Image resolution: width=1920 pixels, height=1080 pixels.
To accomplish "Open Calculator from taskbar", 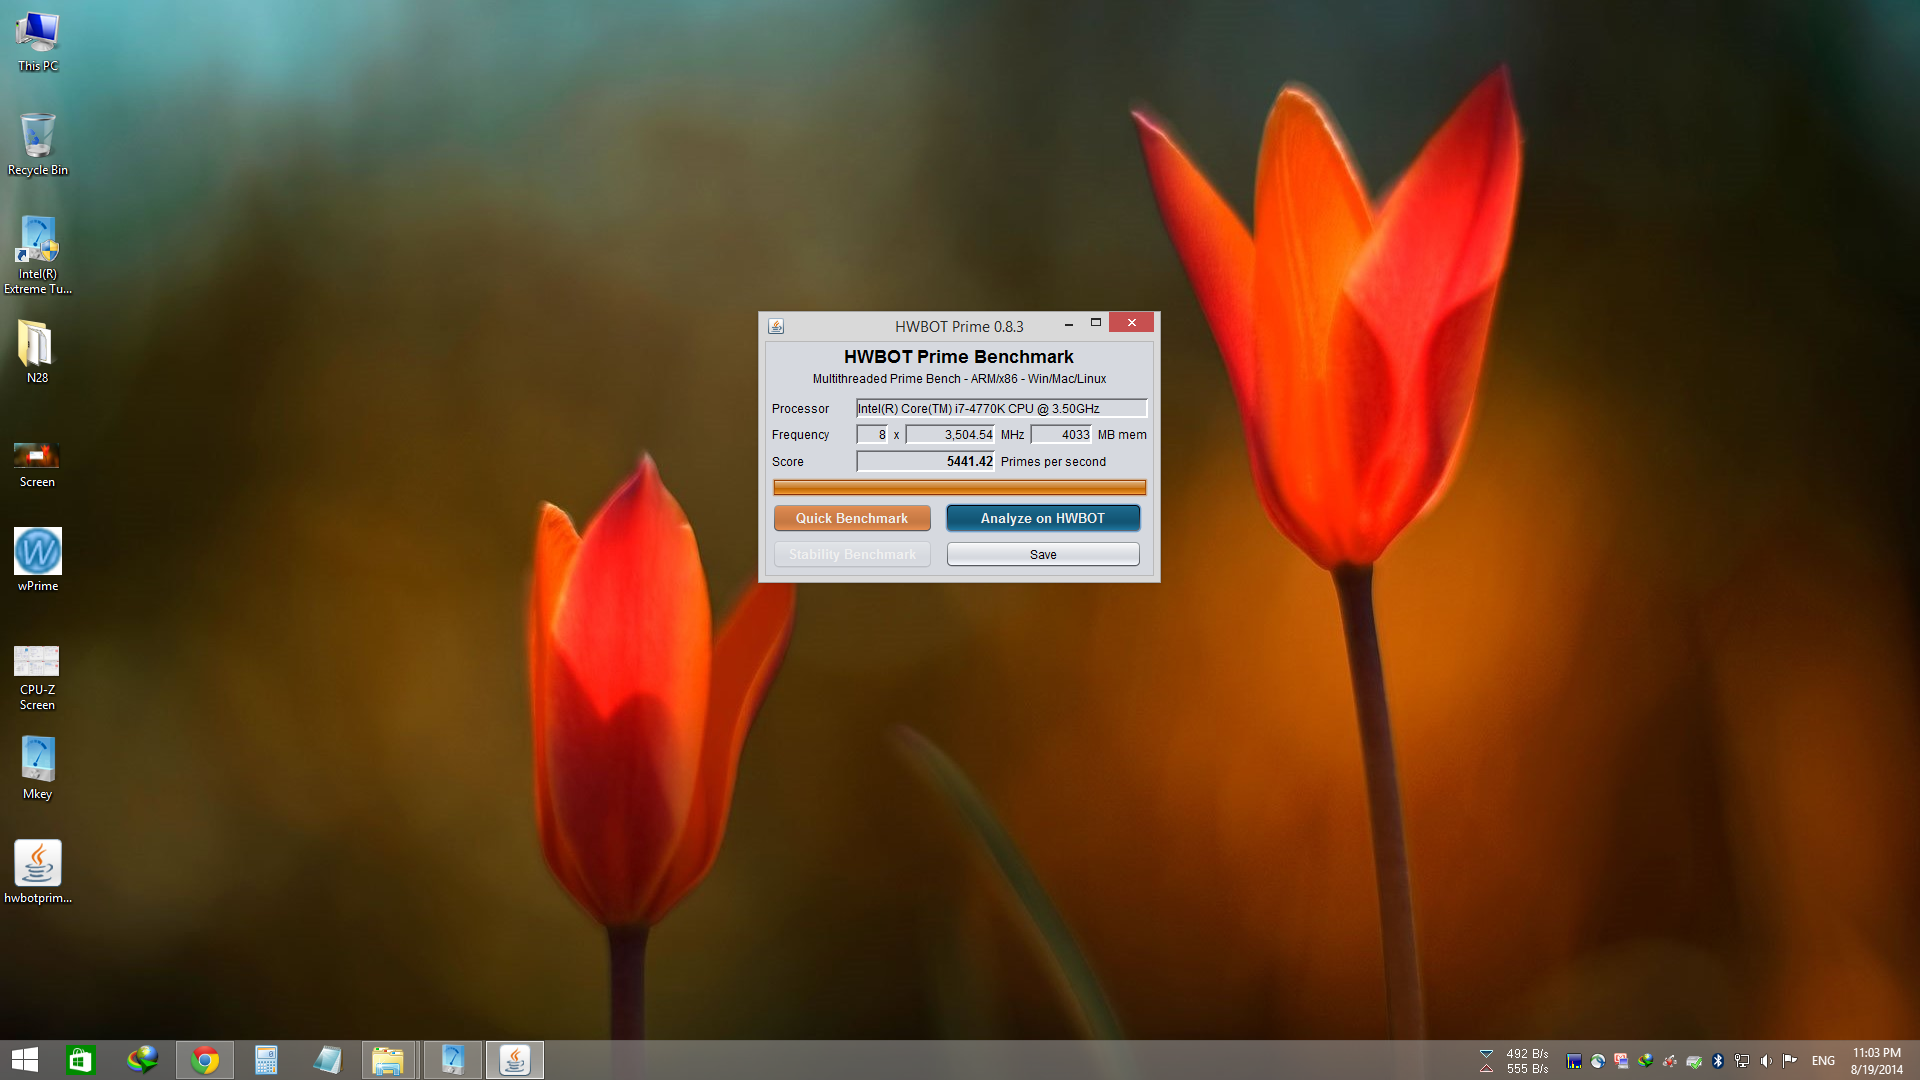I will (266, 1060).
